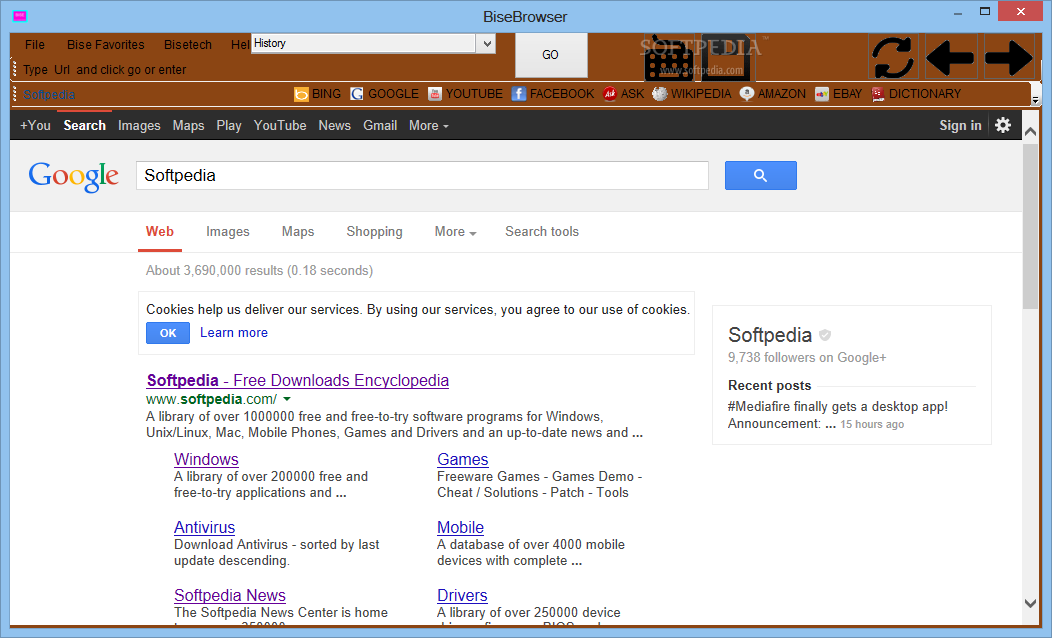
Task: Click the toolbar overflow arrow at right edge
Action: pyautogui.click(x=1035, y=100)
